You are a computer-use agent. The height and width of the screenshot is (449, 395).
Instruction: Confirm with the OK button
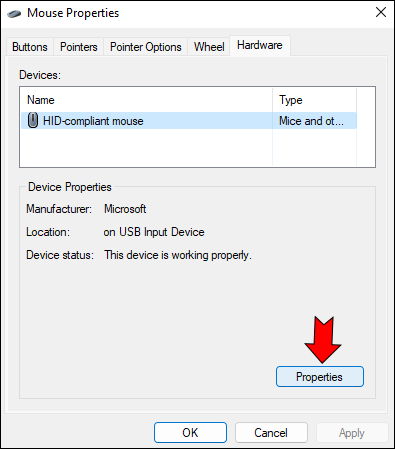tap(190, 433)
